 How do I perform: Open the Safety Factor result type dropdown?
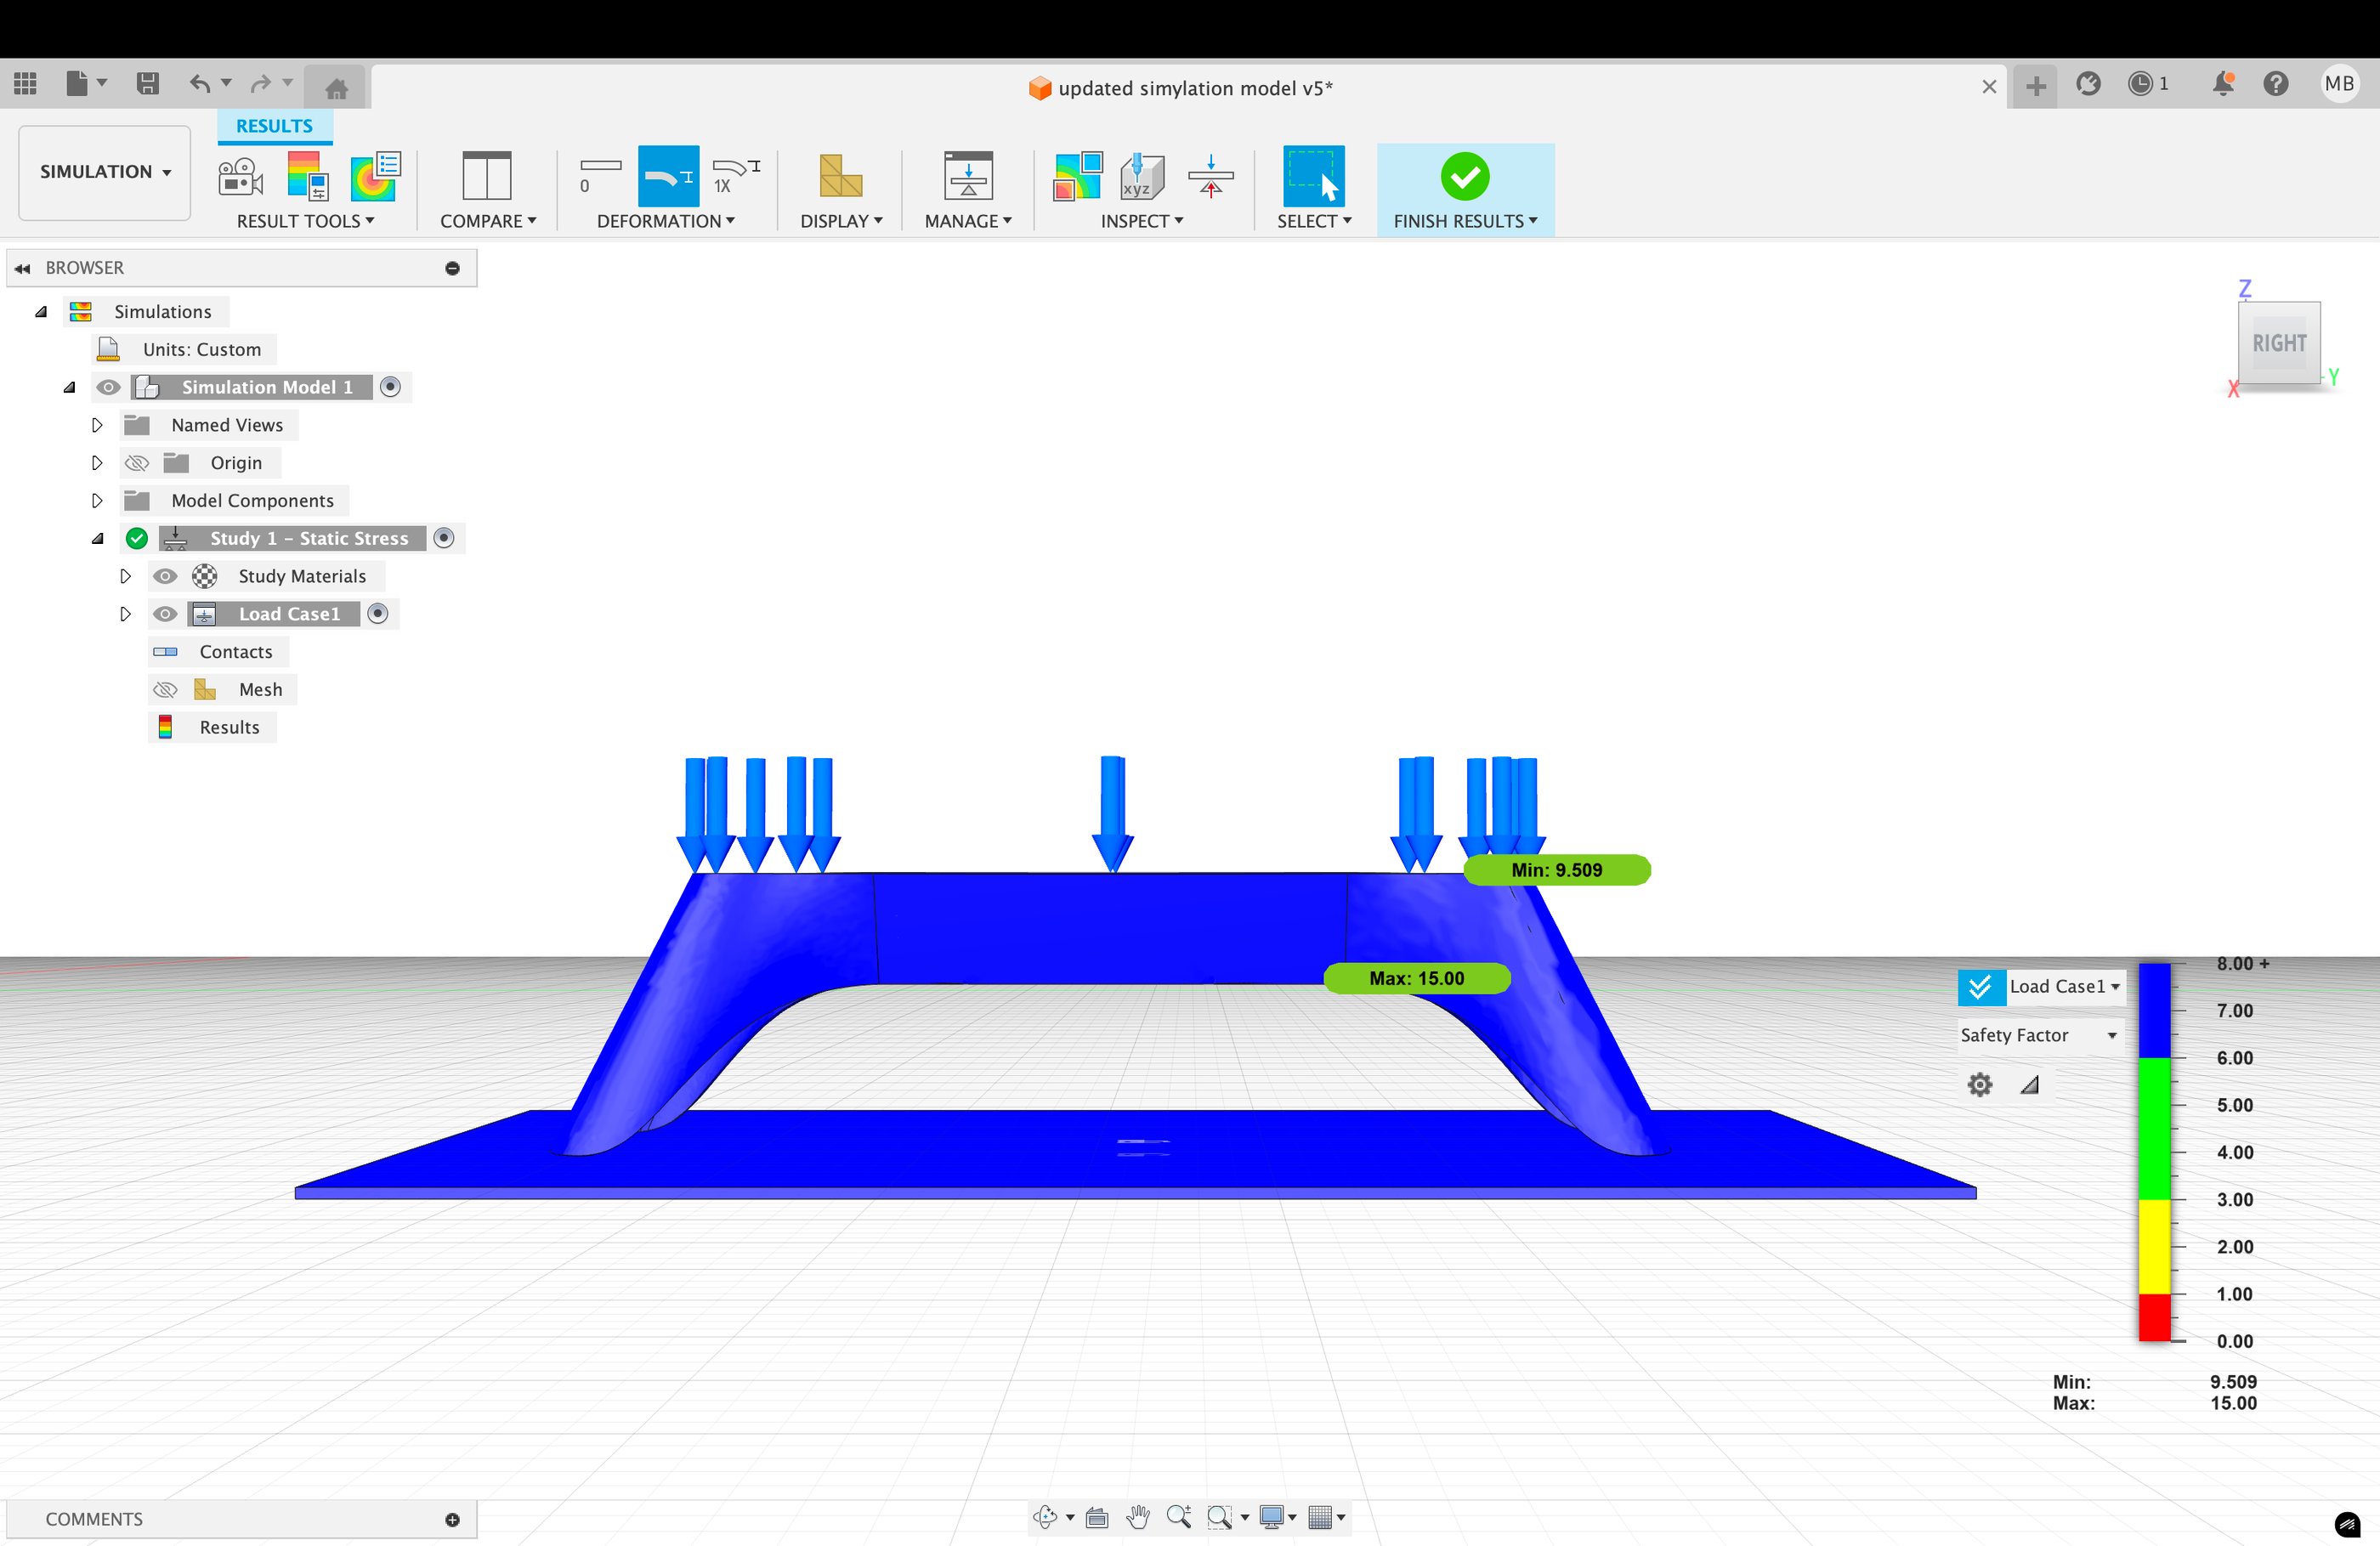pos(2038,1035)
